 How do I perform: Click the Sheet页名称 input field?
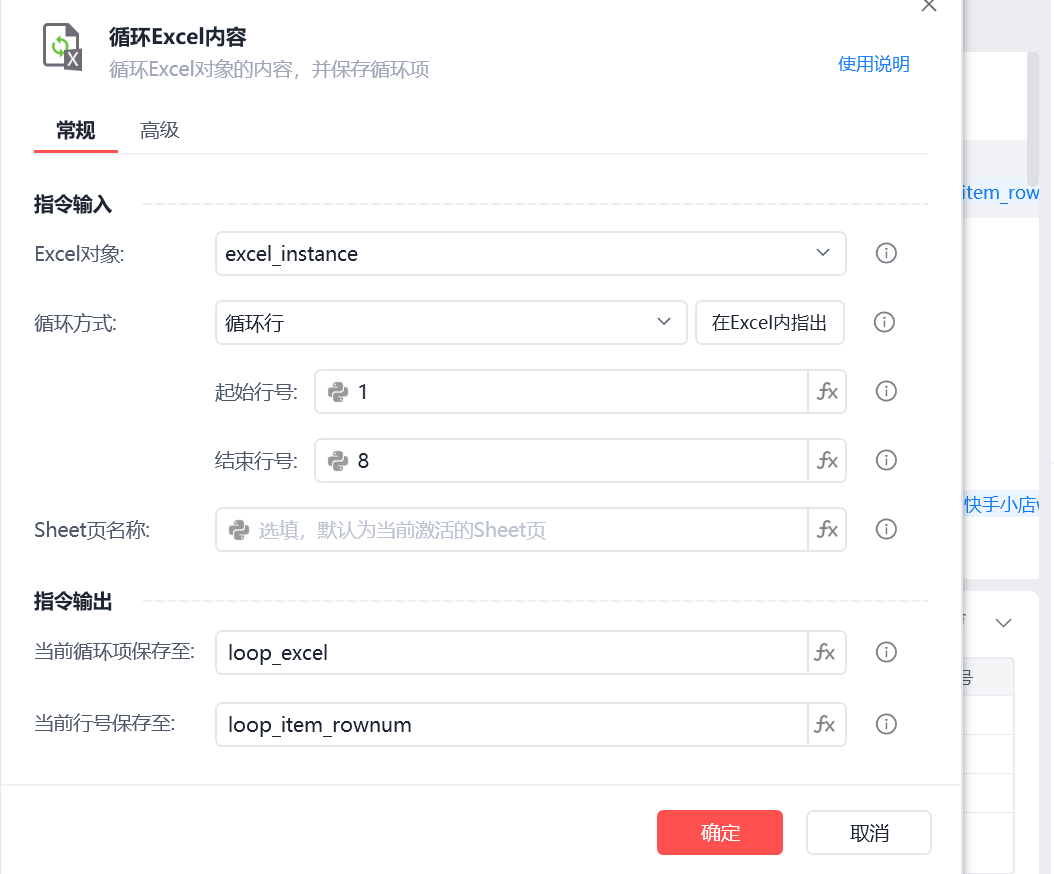pos(512,530)
